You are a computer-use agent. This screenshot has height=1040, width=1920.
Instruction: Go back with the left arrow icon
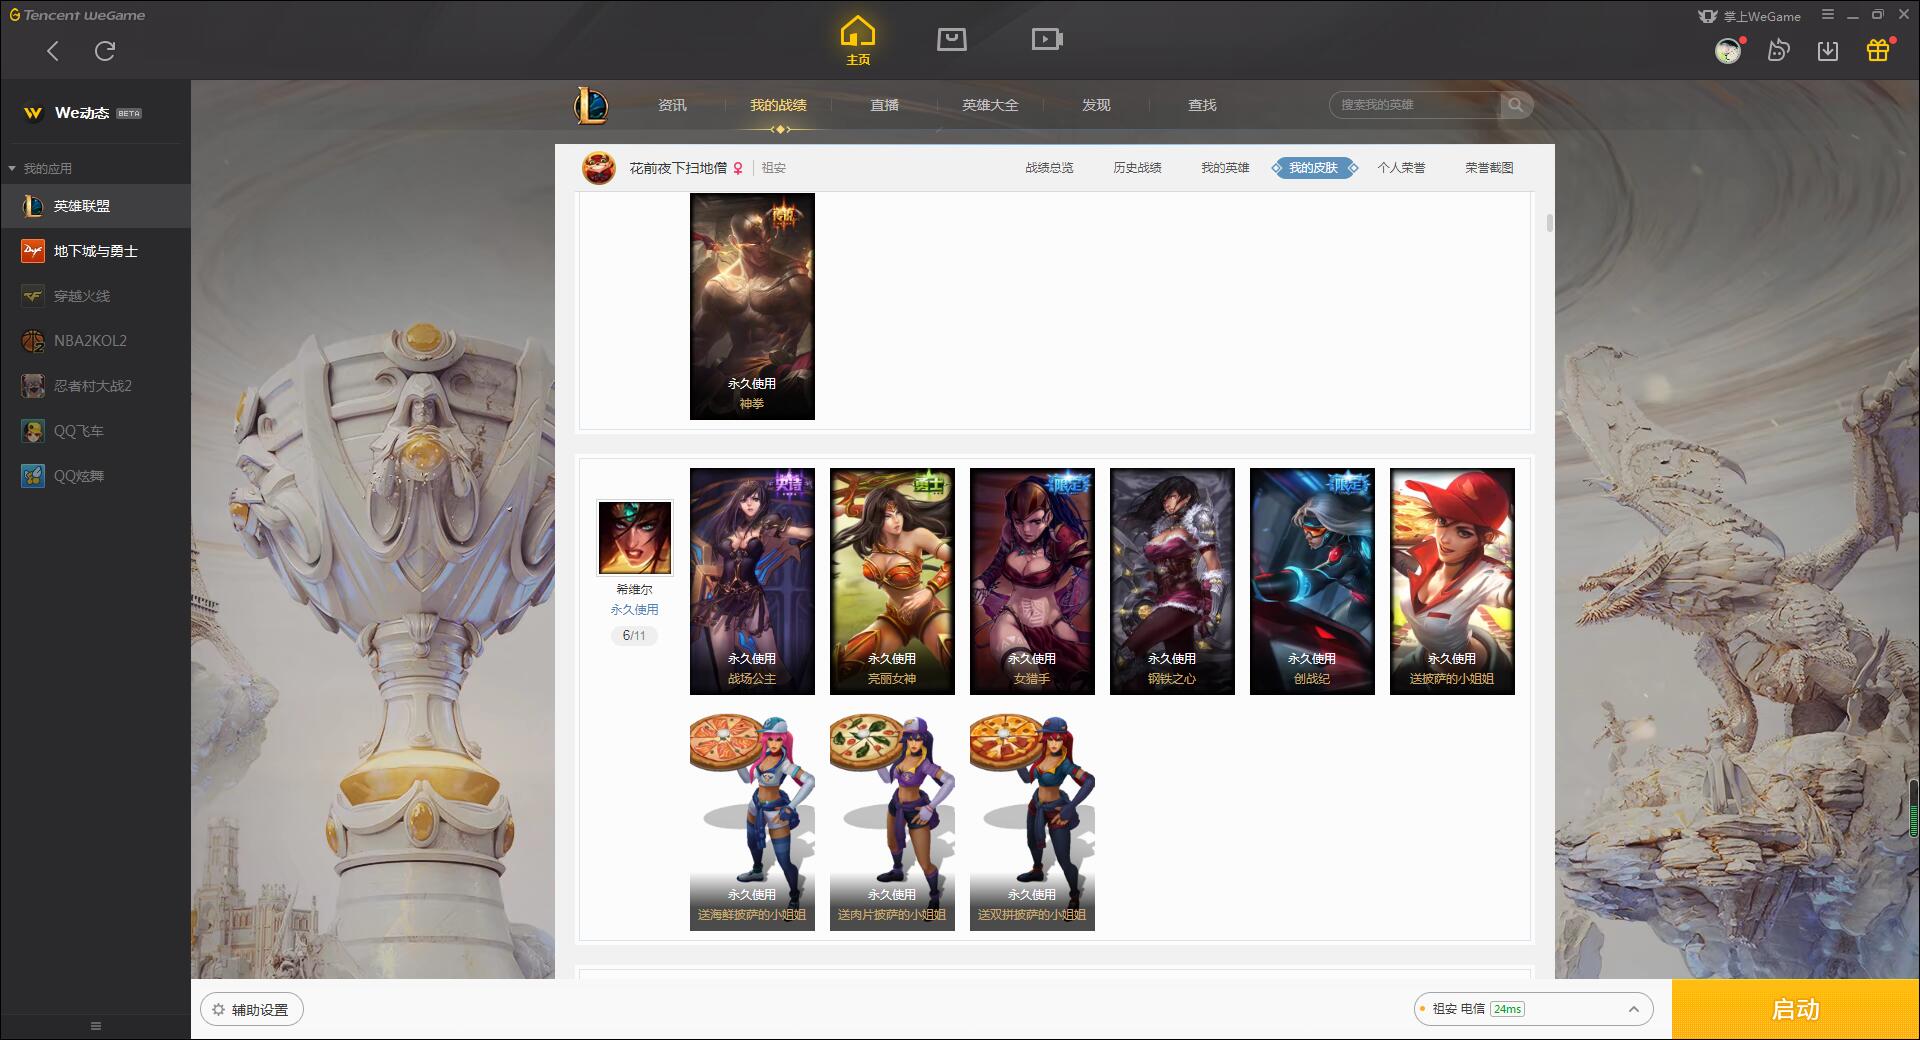(53, 51)
